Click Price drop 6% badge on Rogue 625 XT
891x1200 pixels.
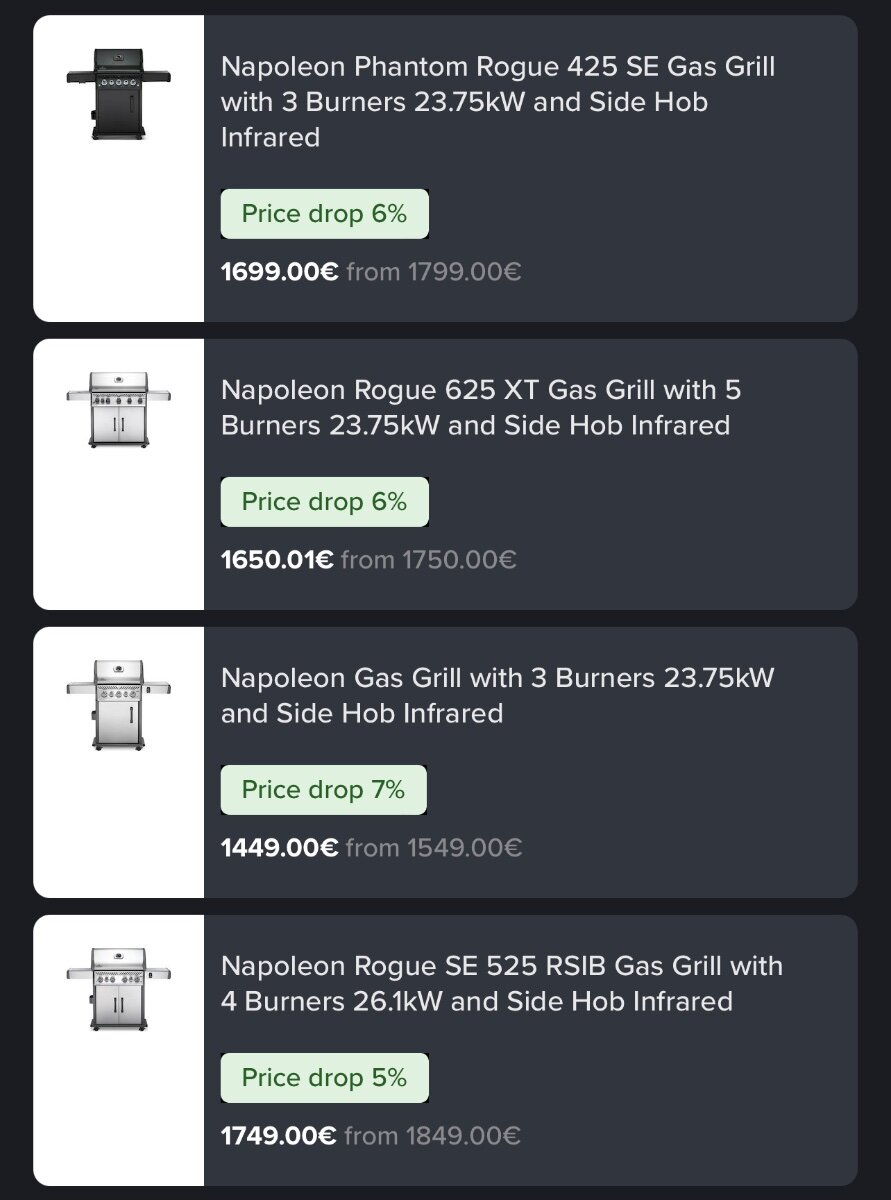coord(325,502)
